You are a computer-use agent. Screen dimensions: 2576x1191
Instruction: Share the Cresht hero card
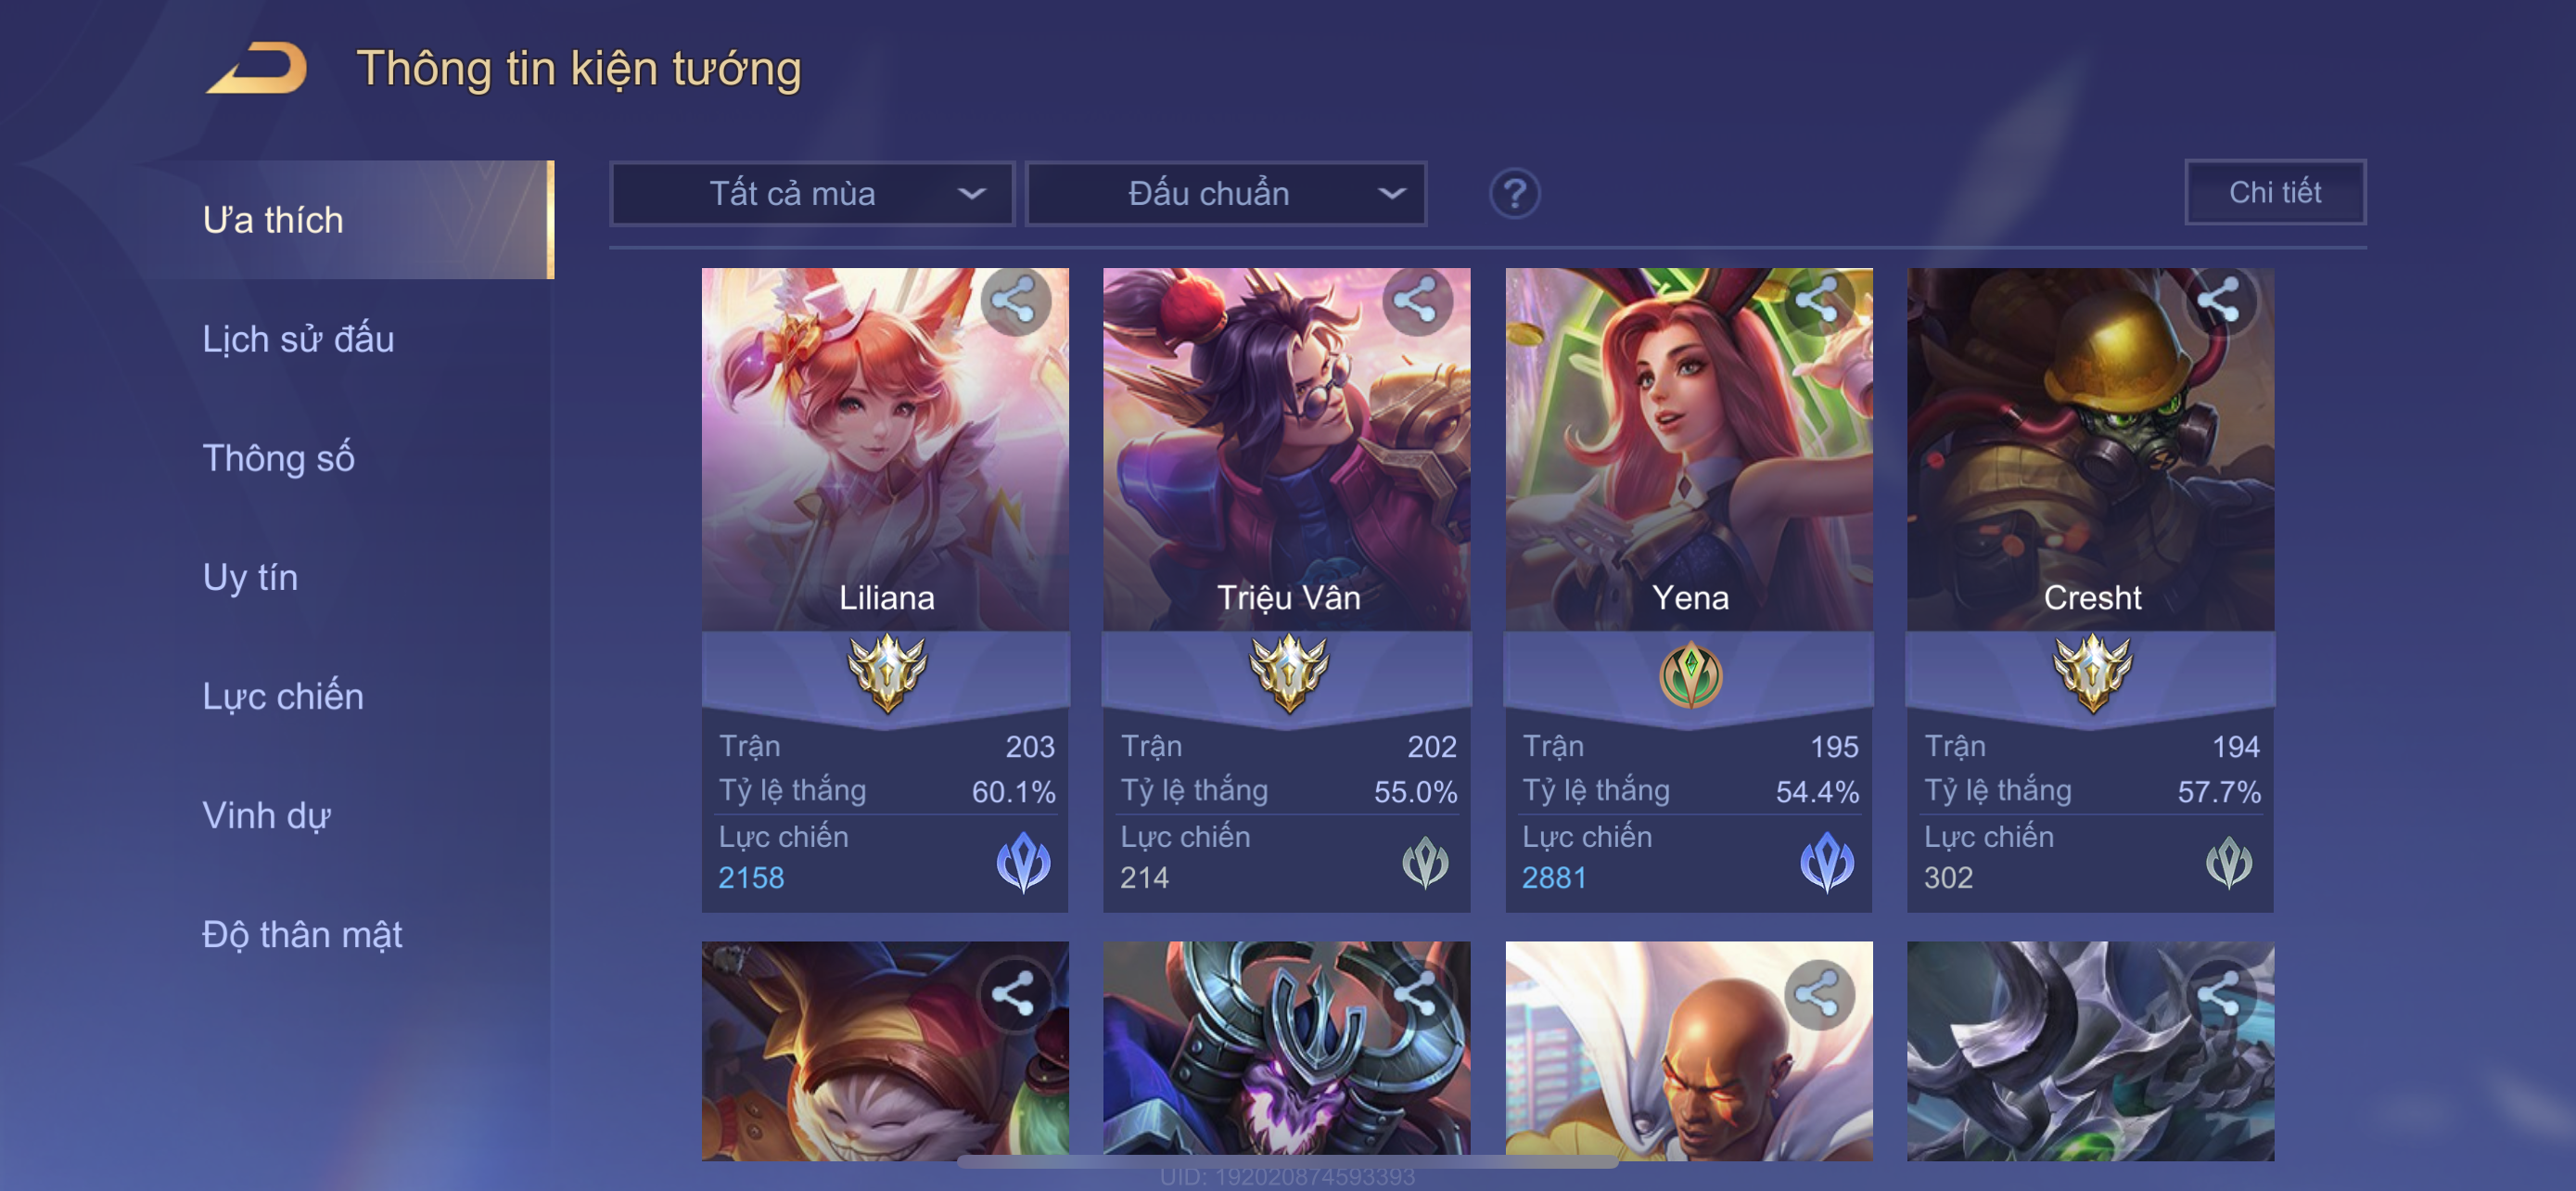point(2219,301)
